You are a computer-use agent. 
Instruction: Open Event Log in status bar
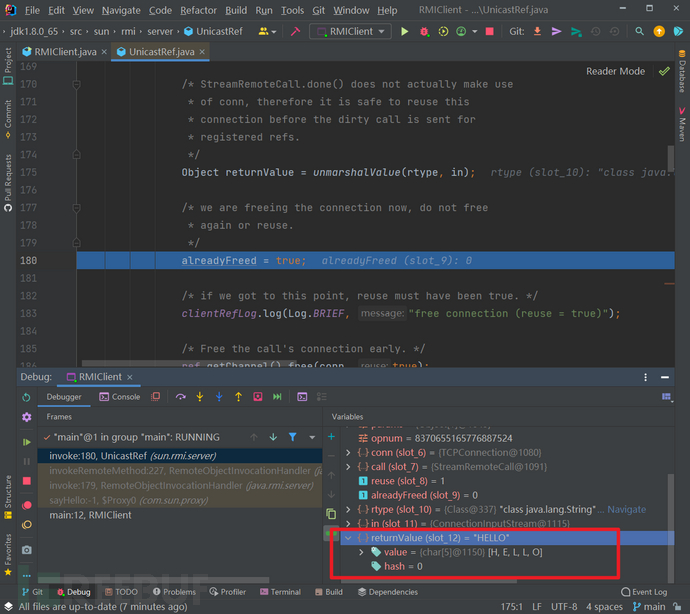[x=644, y=592]
